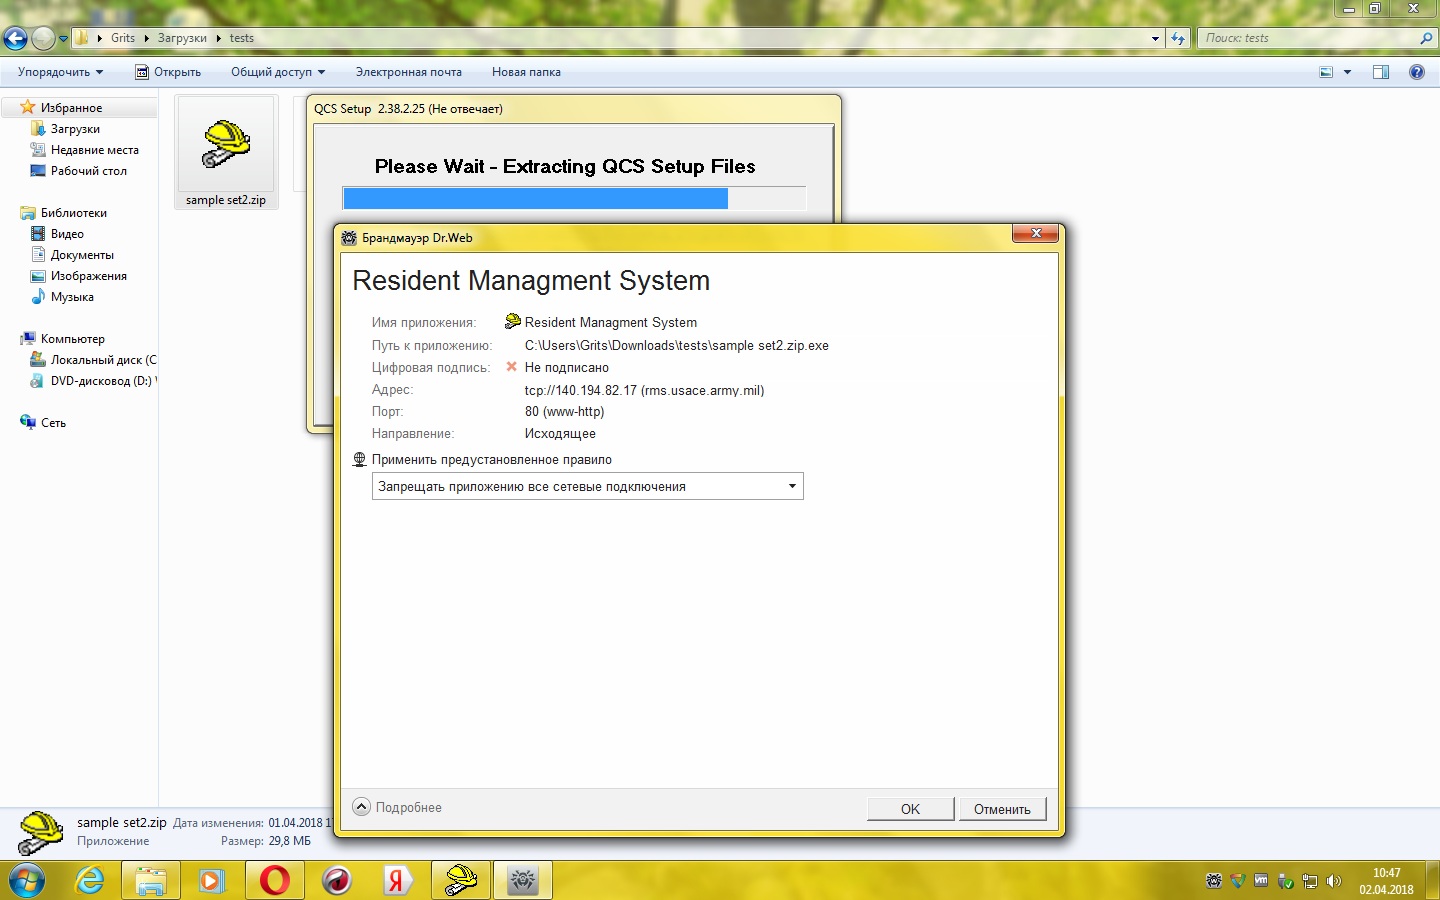Change the Explorer view mode icon
Image resolution: width=1440 pixels, height=900 pixels.
coord(1326,72)
